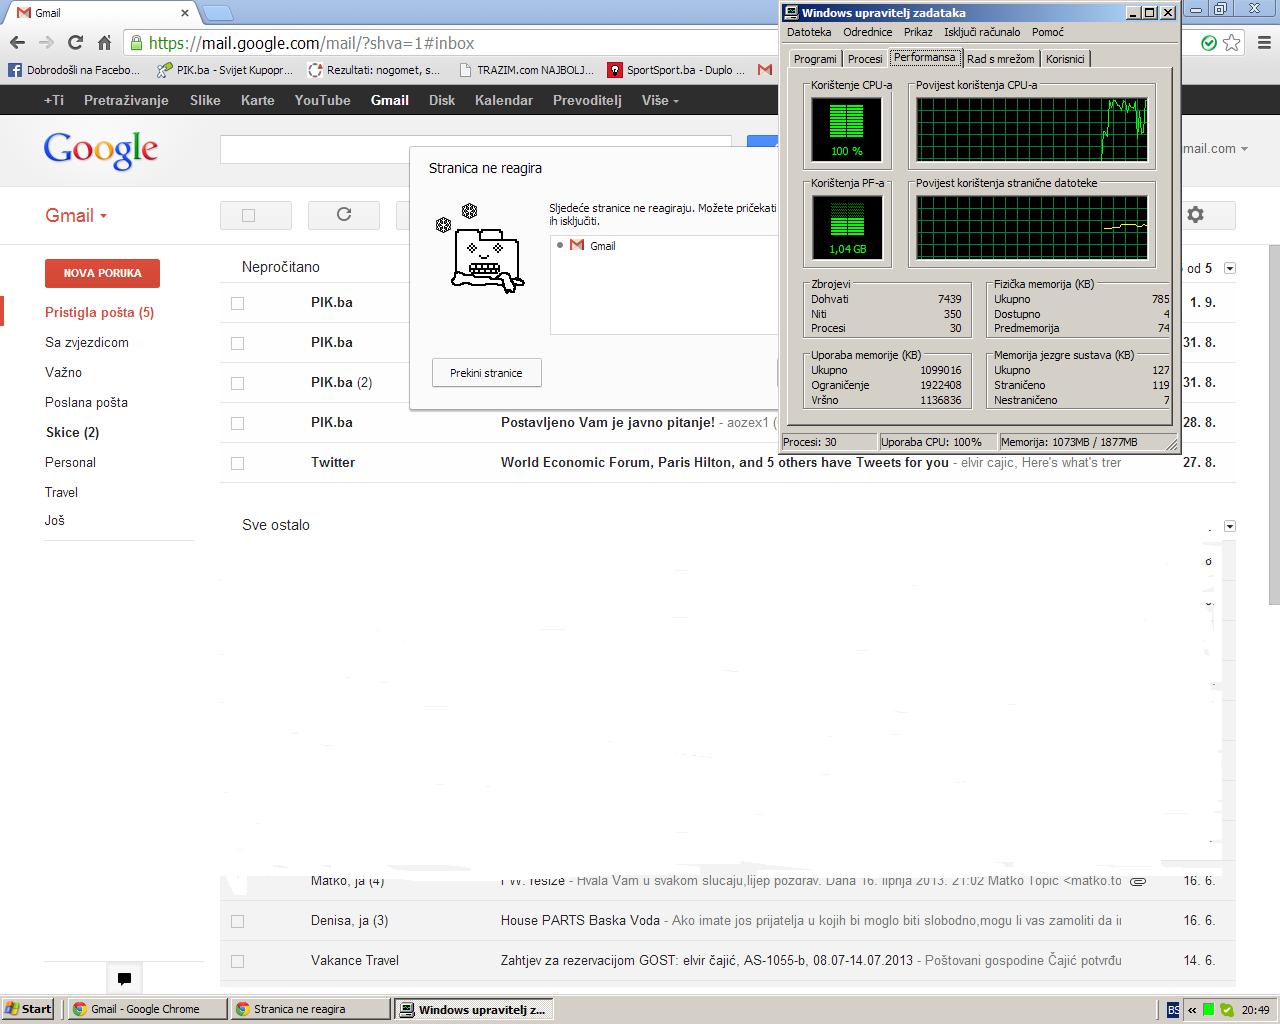This screenshot has width=1280, height=1024.
Task: Bookmark this page with the star icon
Action: coord(1232,42)
